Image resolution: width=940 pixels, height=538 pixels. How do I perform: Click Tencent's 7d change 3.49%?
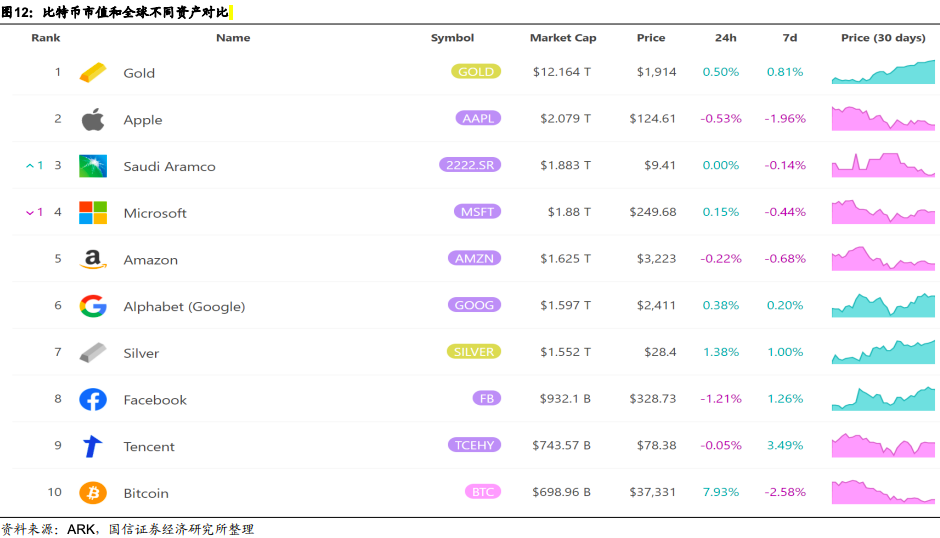785,446
